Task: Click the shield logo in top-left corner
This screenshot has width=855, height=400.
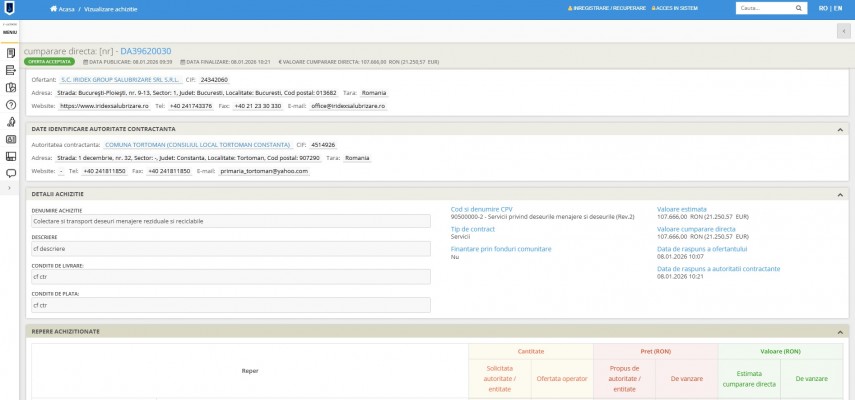Action: (10, 8)
